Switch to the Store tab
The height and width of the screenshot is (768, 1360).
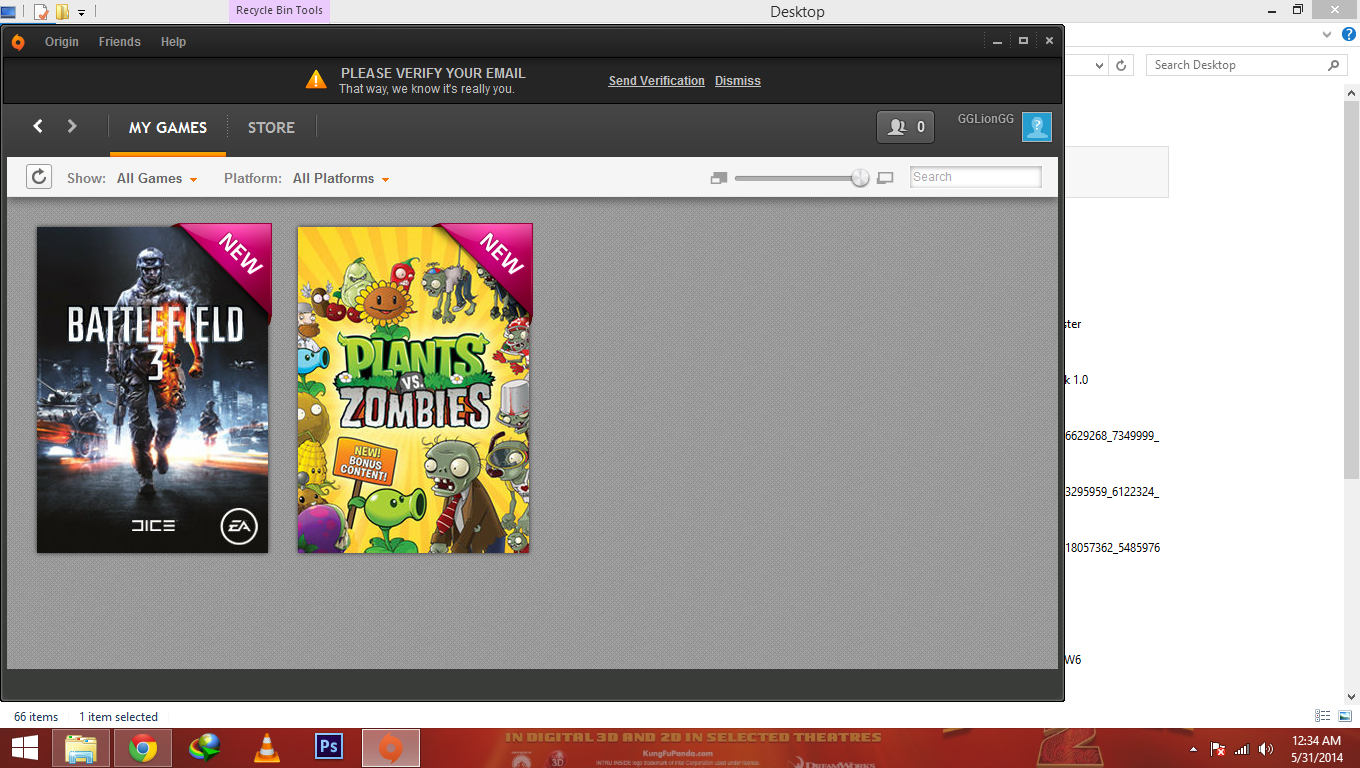tap(271, 128)
